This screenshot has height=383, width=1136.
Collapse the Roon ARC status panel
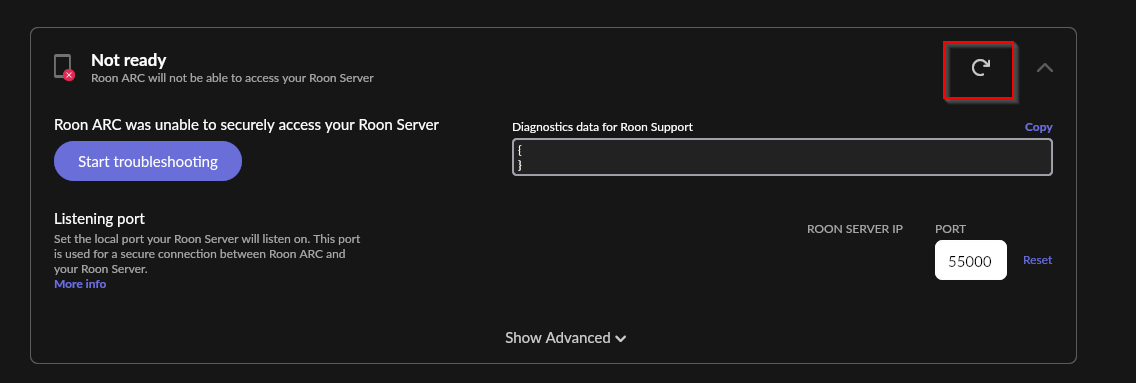click(1044, 68)
